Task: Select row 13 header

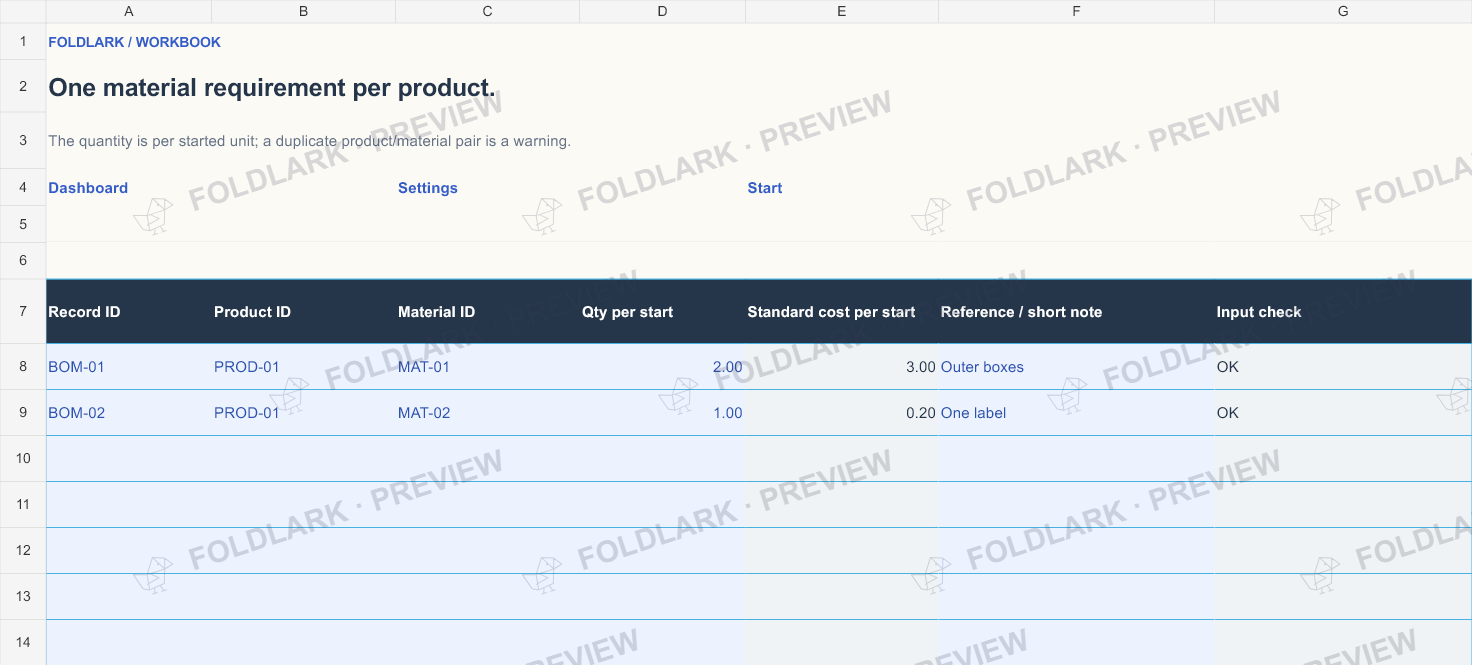Action: click(23, 597)
